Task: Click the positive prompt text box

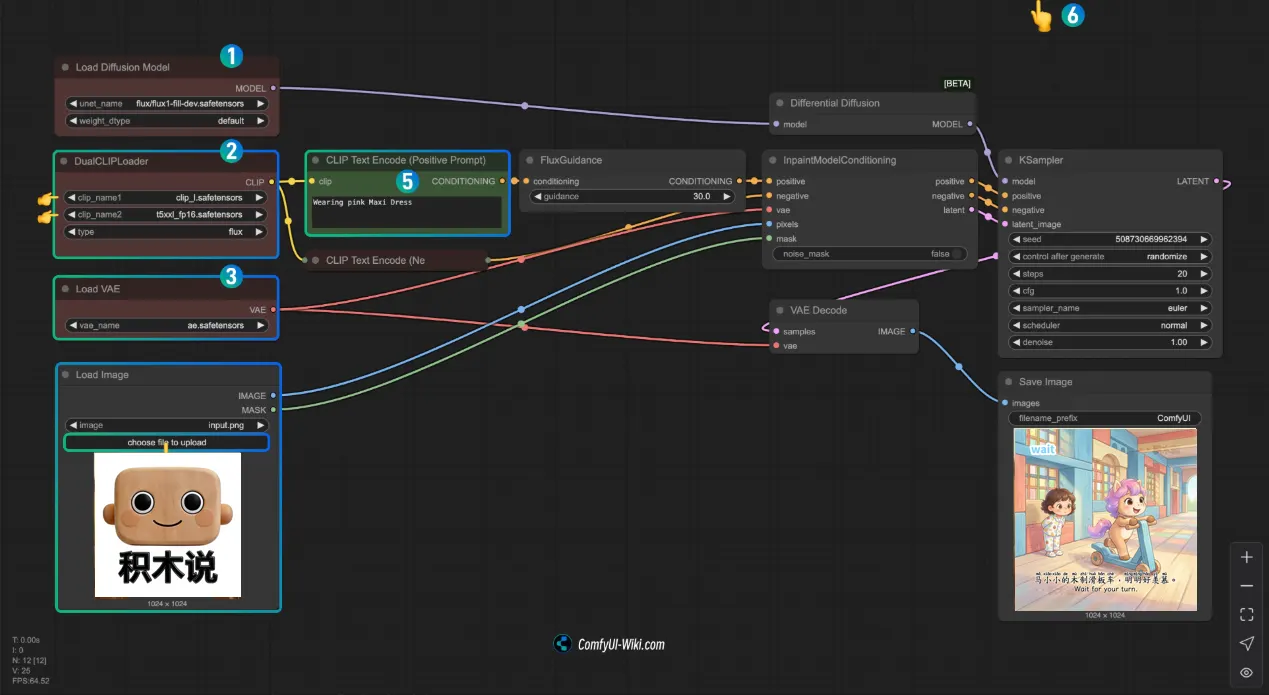Action: (x=406, y=212)
